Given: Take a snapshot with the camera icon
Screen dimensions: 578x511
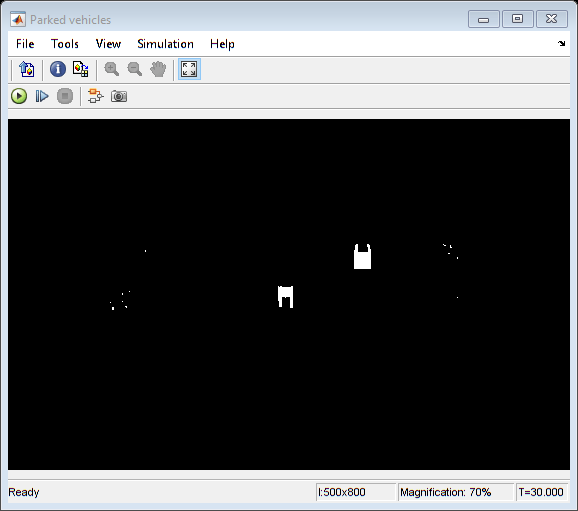Looking at the screenshot, I should click(x=119, y=96).
